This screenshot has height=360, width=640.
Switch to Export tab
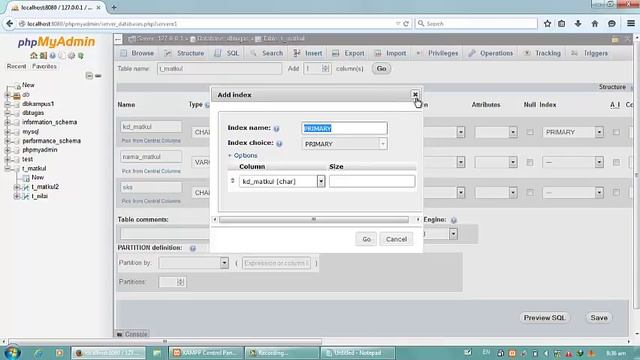[x=348, y=53]
